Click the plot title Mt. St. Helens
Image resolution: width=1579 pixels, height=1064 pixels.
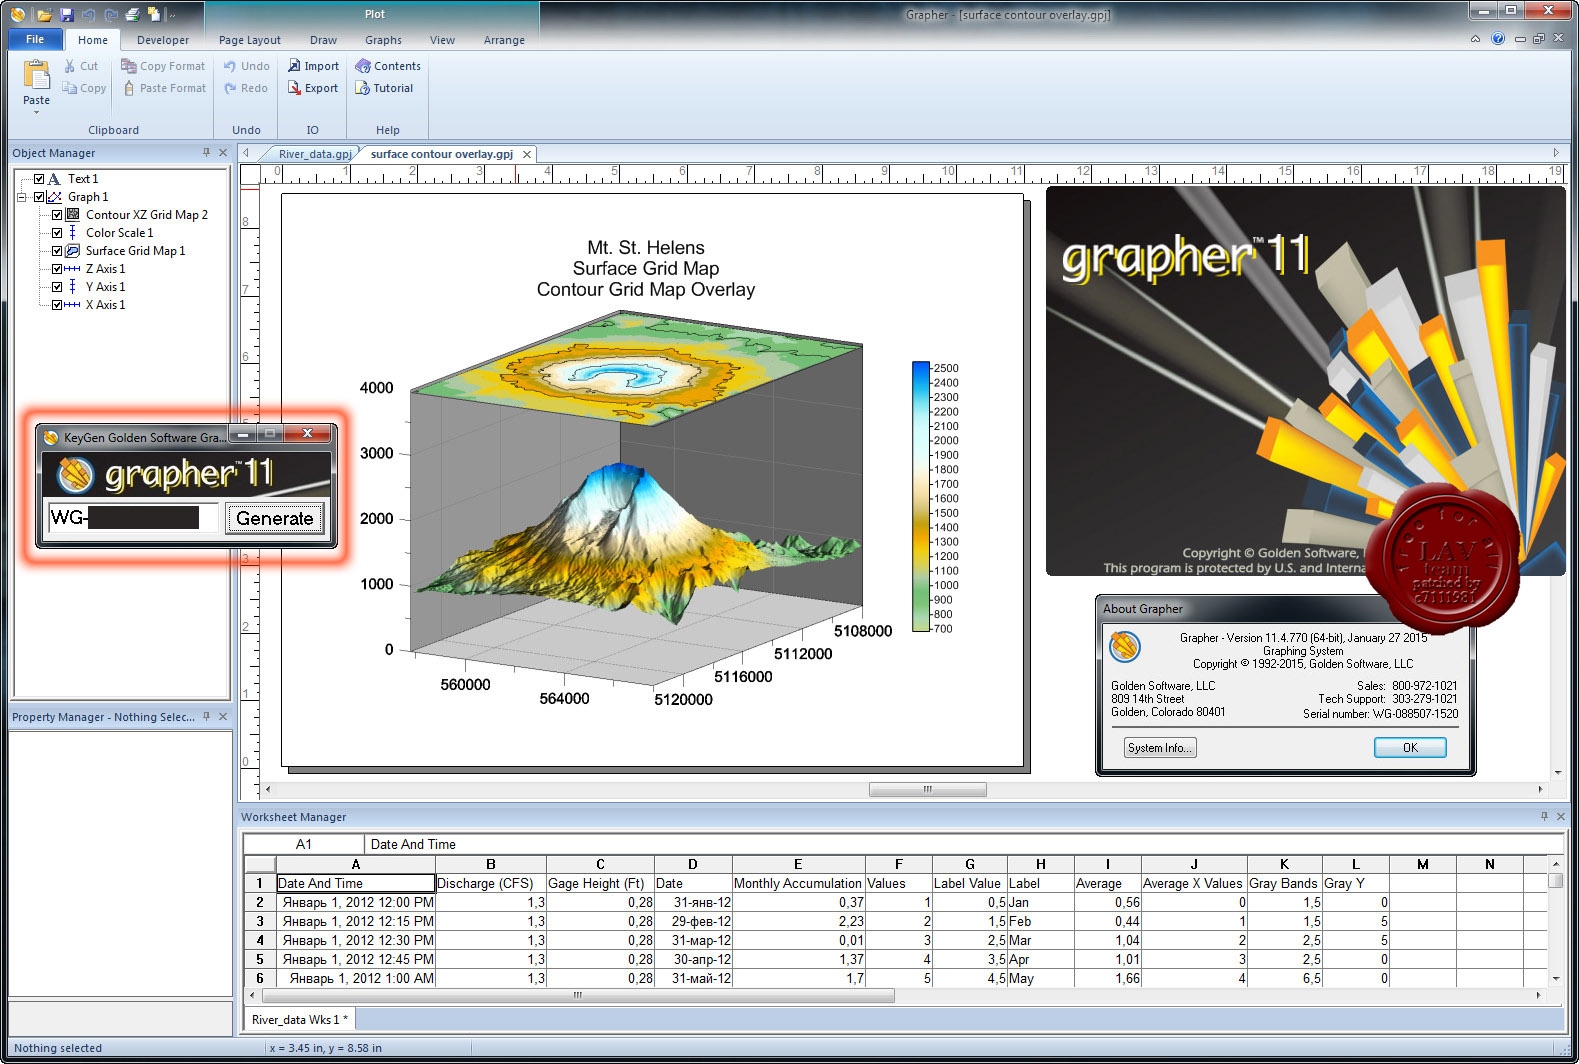coord(646,247)
